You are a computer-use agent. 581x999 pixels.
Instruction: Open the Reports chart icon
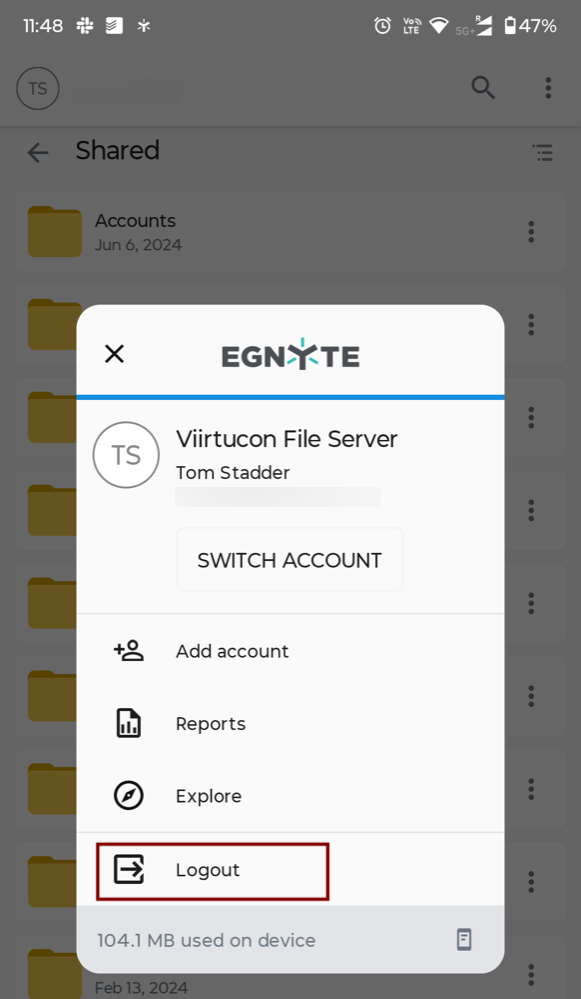(x=129, y=723)
